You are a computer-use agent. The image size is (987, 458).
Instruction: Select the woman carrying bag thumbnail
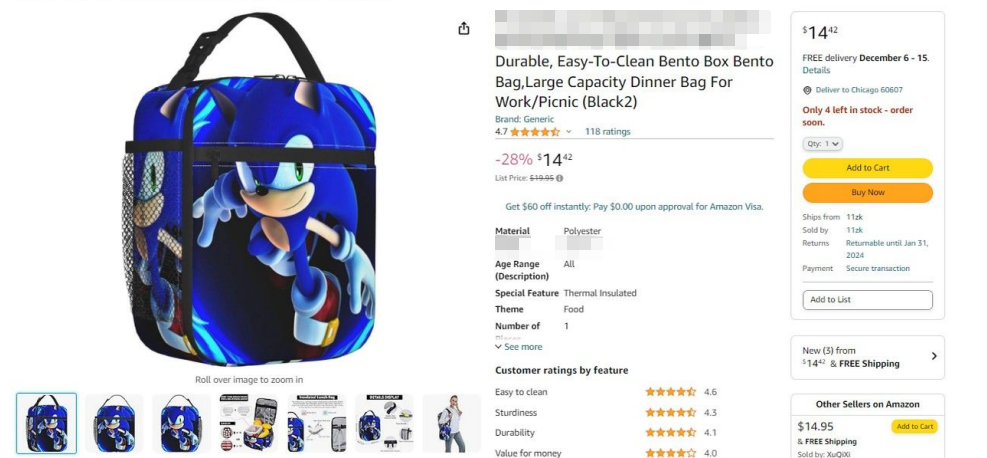click(451, 423)
